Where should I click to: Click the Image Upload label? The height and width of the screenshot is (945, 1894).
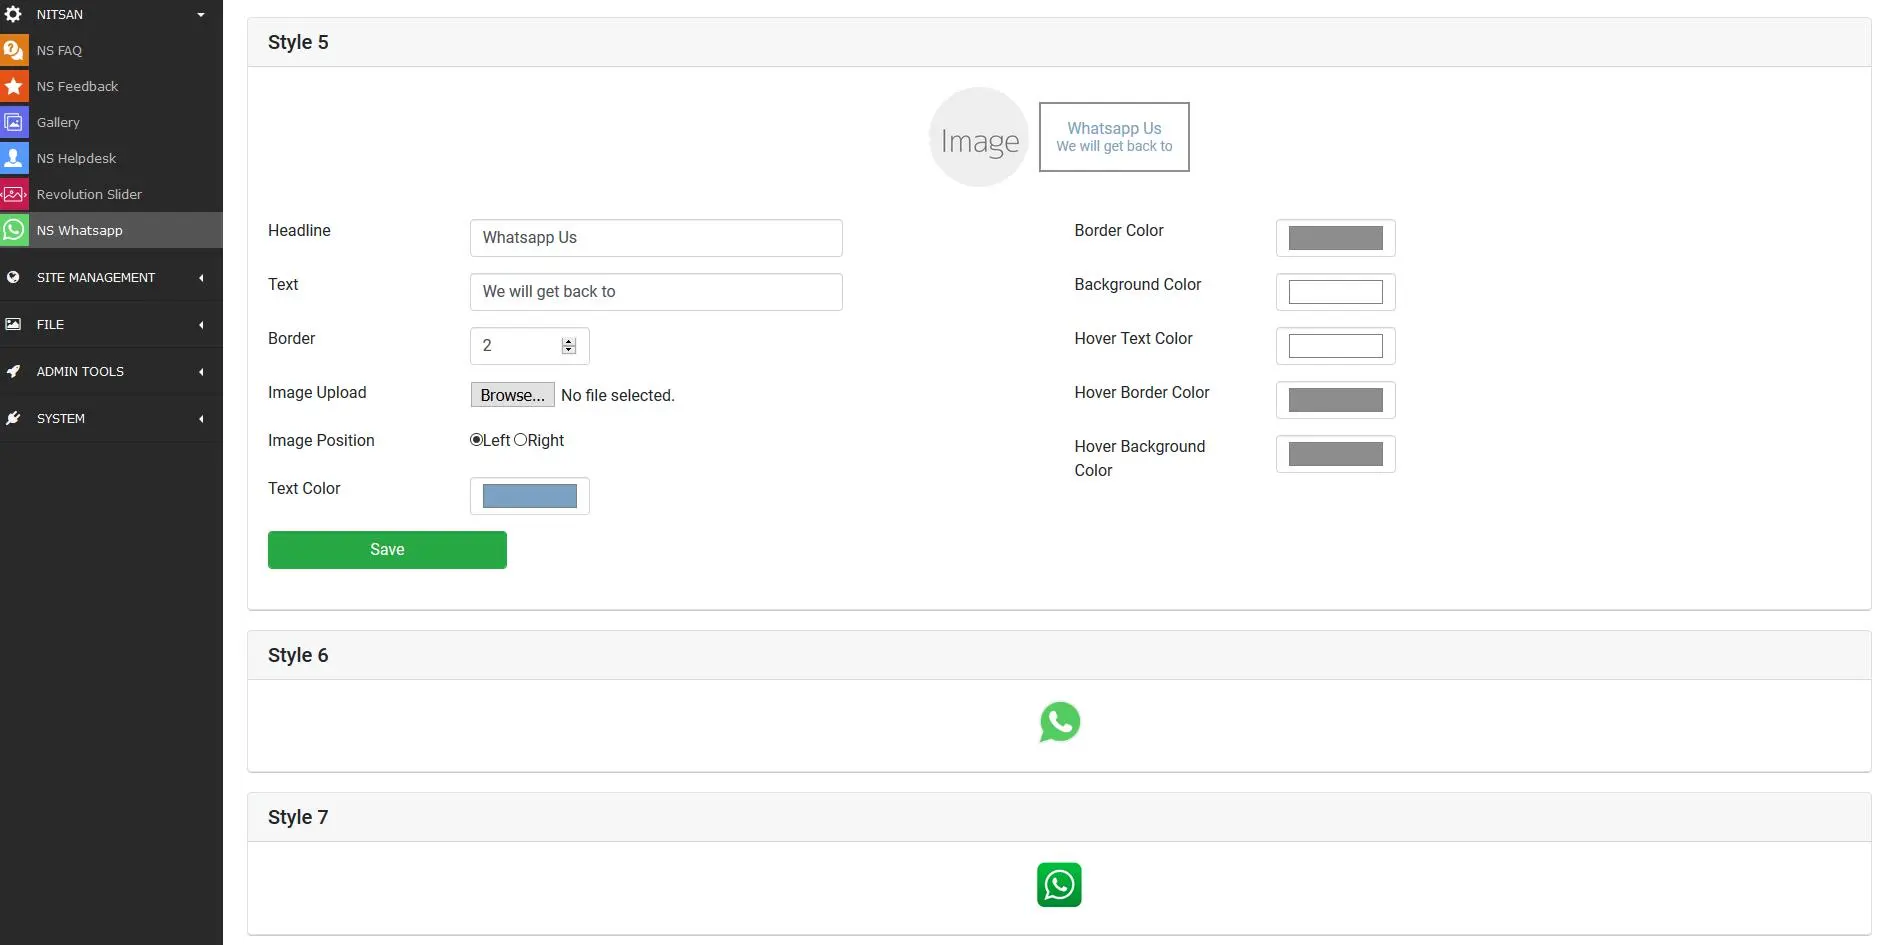click(x=317, y=393)
